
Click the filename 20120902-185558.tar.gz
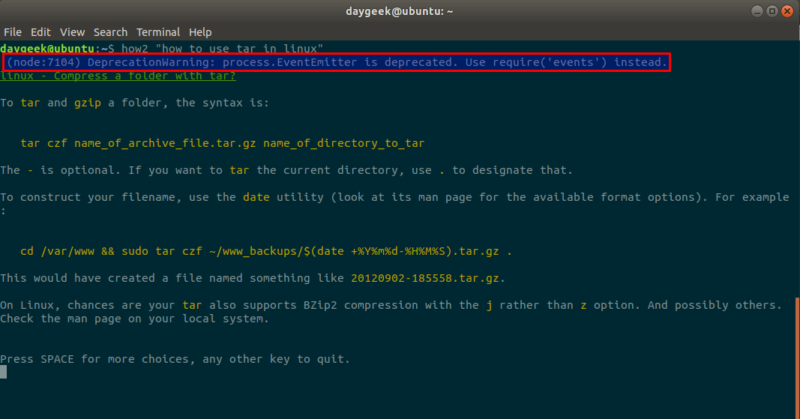click(x=425, y=278)
